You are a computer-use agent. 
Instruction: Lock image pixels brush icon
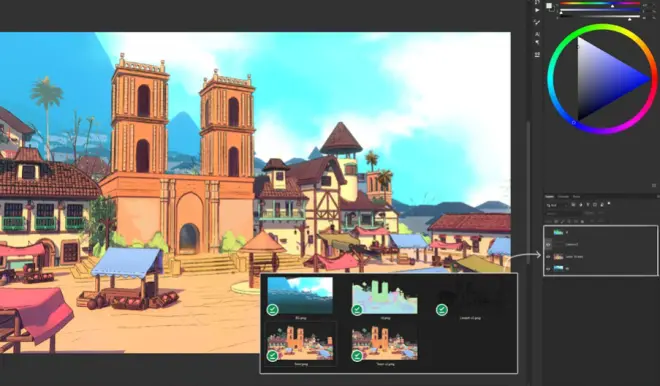[562, 221]
